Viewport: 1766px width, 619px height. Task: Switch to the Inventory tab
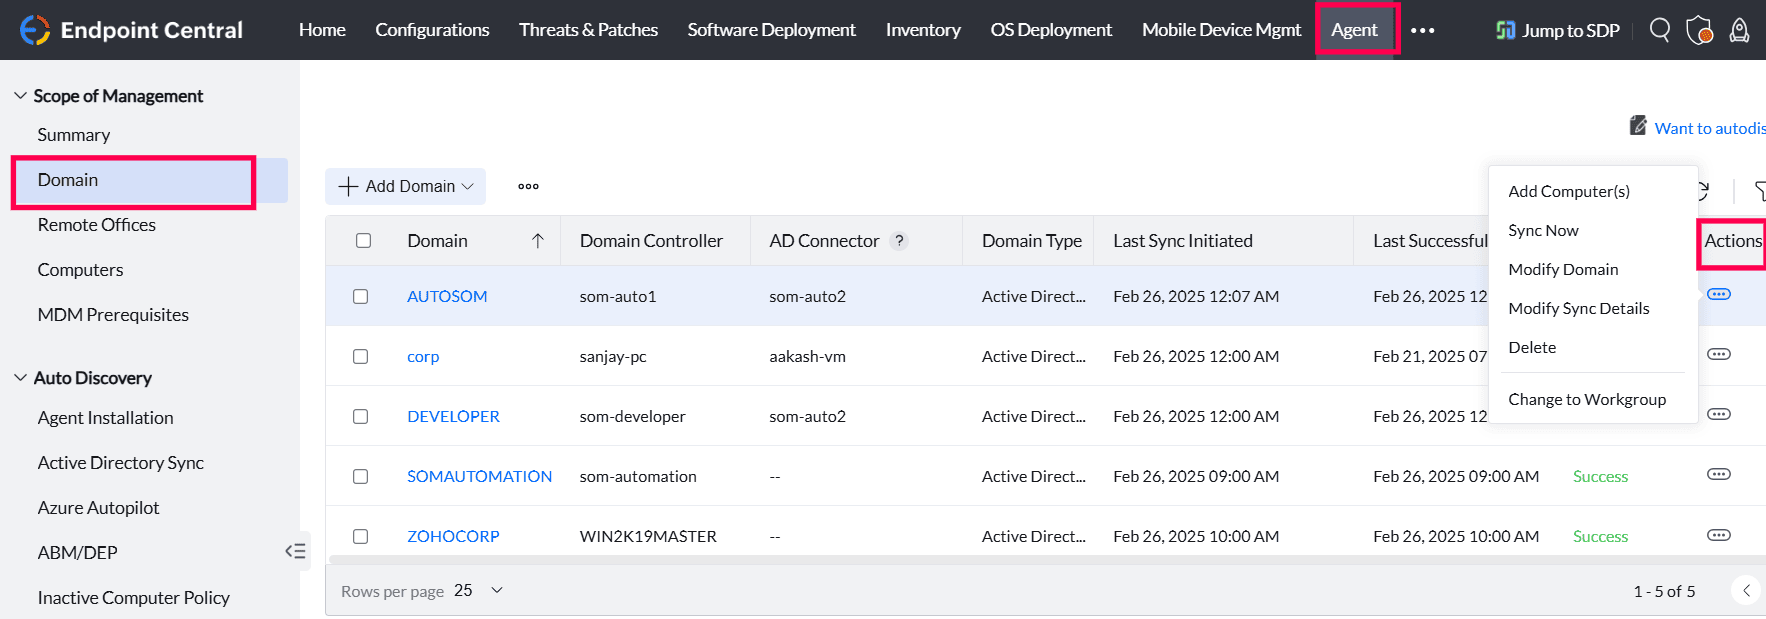[x=922, y=30]
